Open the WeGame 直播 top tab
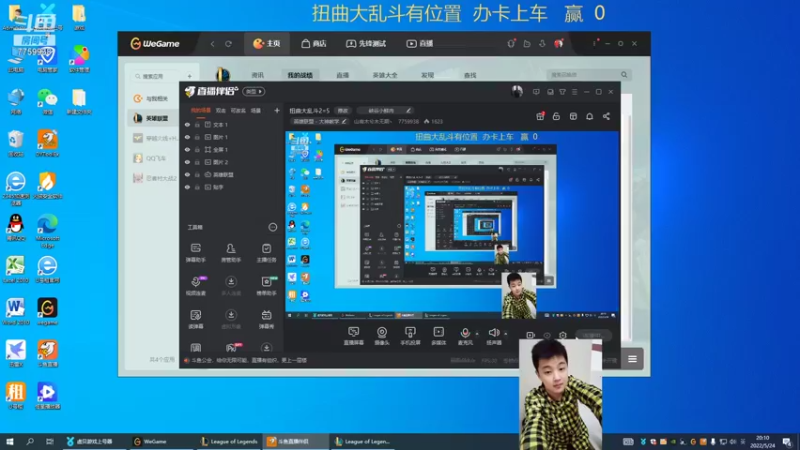 (x=420, y=44)
